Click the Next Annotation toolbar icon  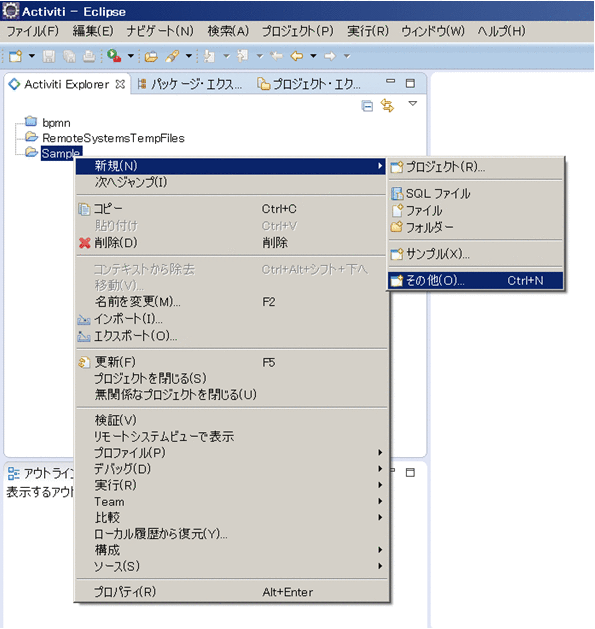click(x=209, y=56)
